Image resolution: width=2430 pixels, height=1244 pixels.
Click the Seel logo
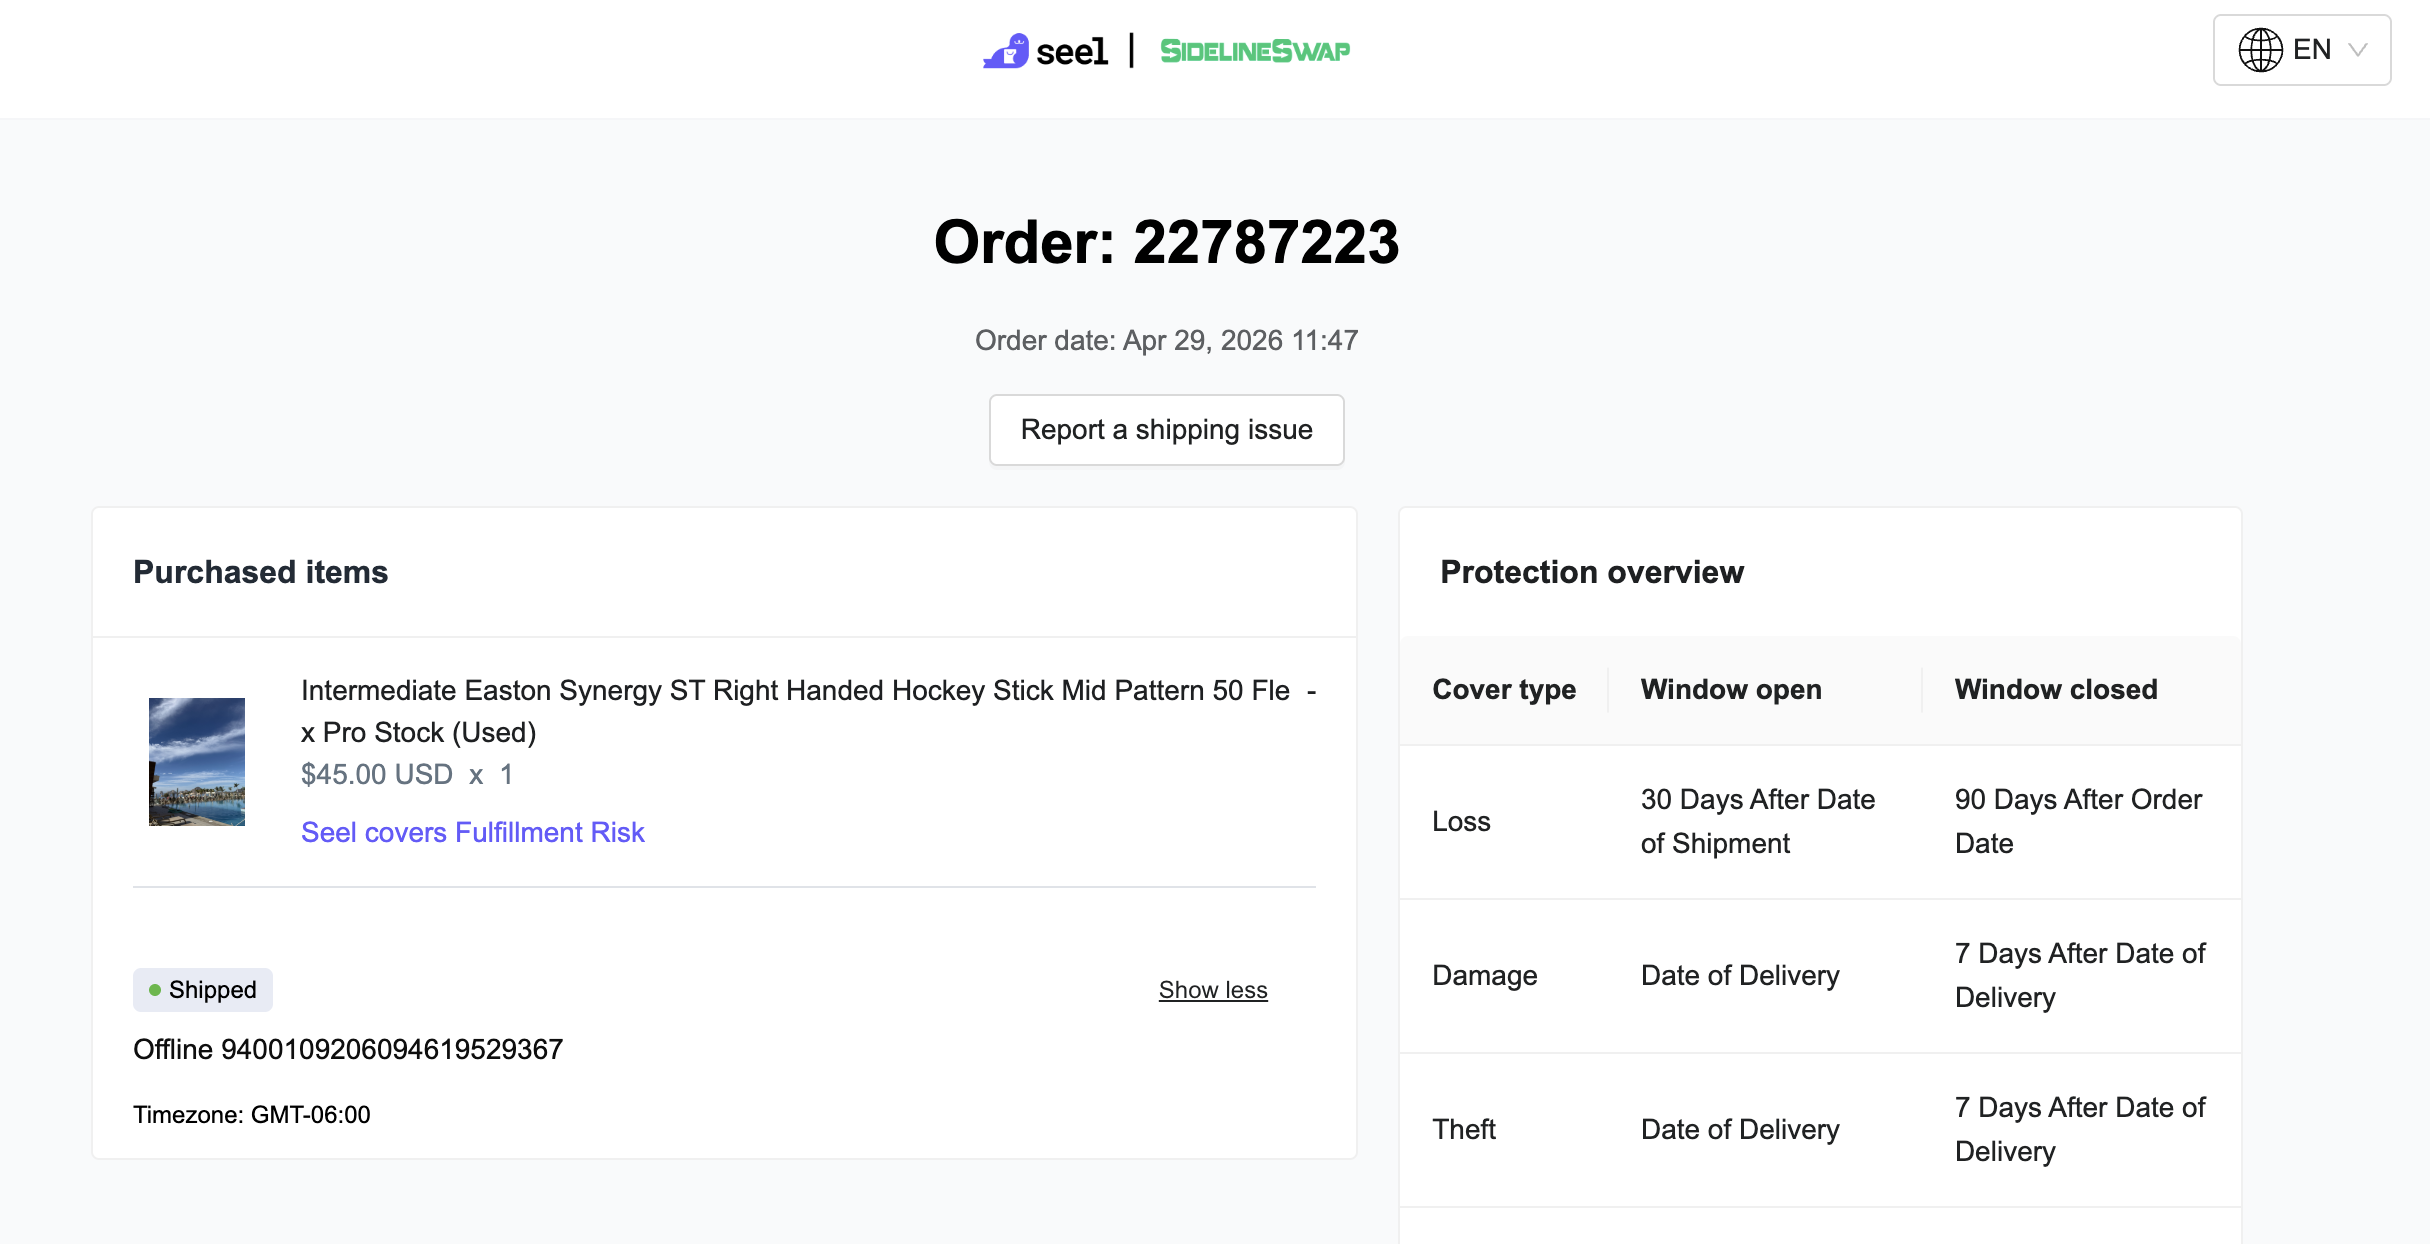click(x=1045, y=50)
